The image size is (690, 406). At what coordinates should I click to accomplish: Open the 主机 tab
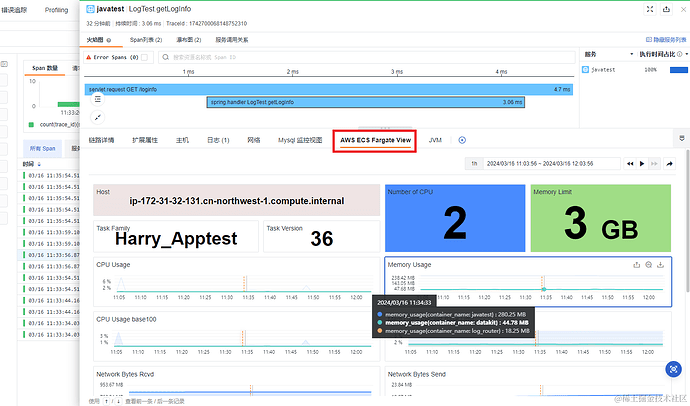pyautogui.click(x=182, y=140)
